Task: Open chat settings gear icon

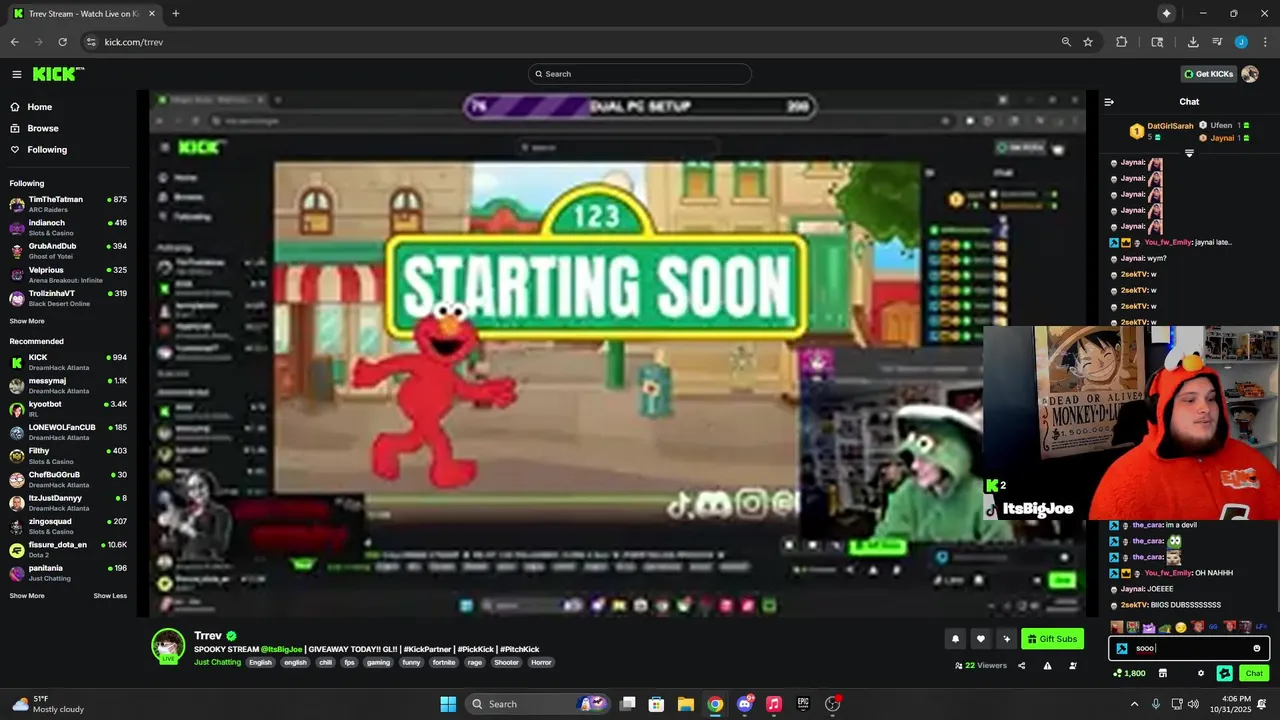Action: point(1201,673)
